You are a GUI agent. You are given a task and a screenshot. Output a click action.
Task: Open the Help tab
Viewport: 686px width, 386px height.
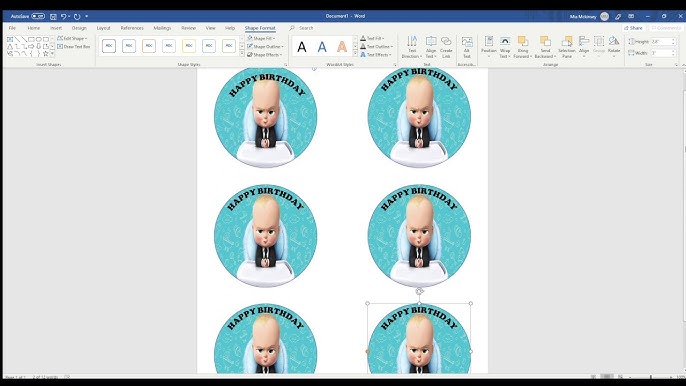point(230,28)
